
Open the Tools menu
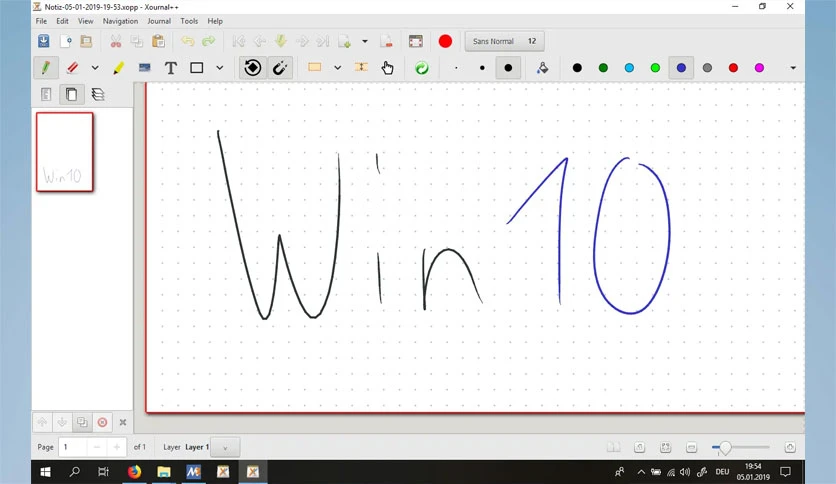click(x=189, y=21)
